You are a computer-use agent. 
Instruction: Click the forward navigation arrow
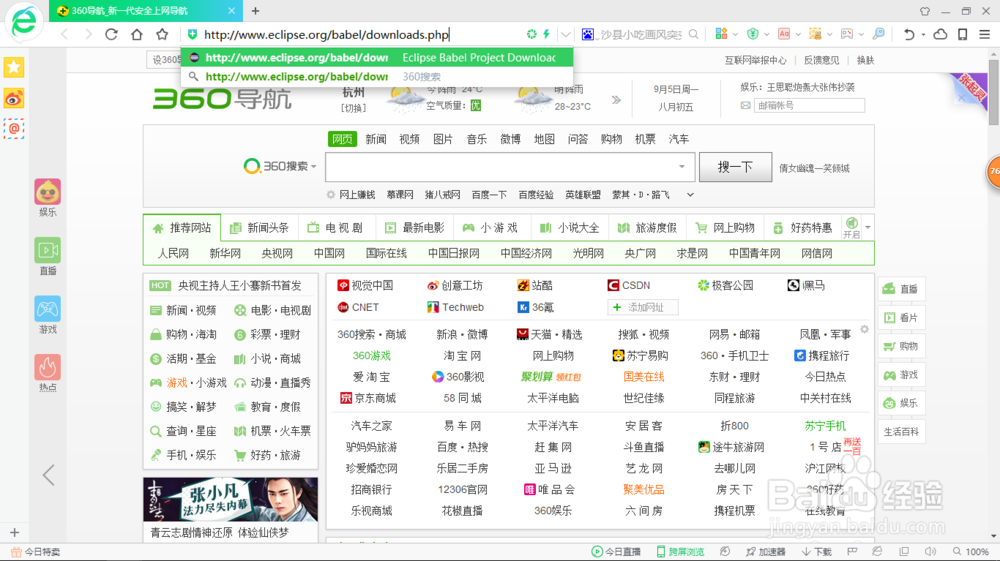[x=88, y=34]
